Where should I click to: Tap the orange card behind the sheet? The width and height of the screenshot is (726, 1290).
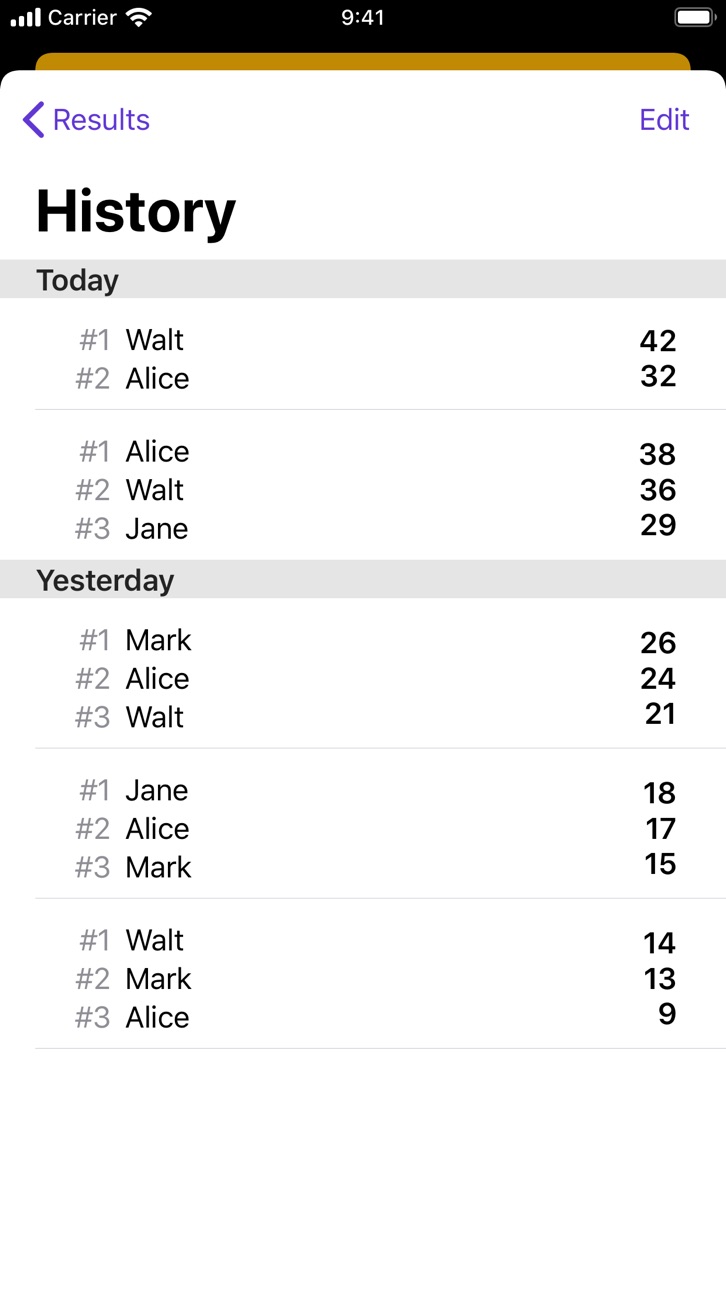click(x=363, y=61)
